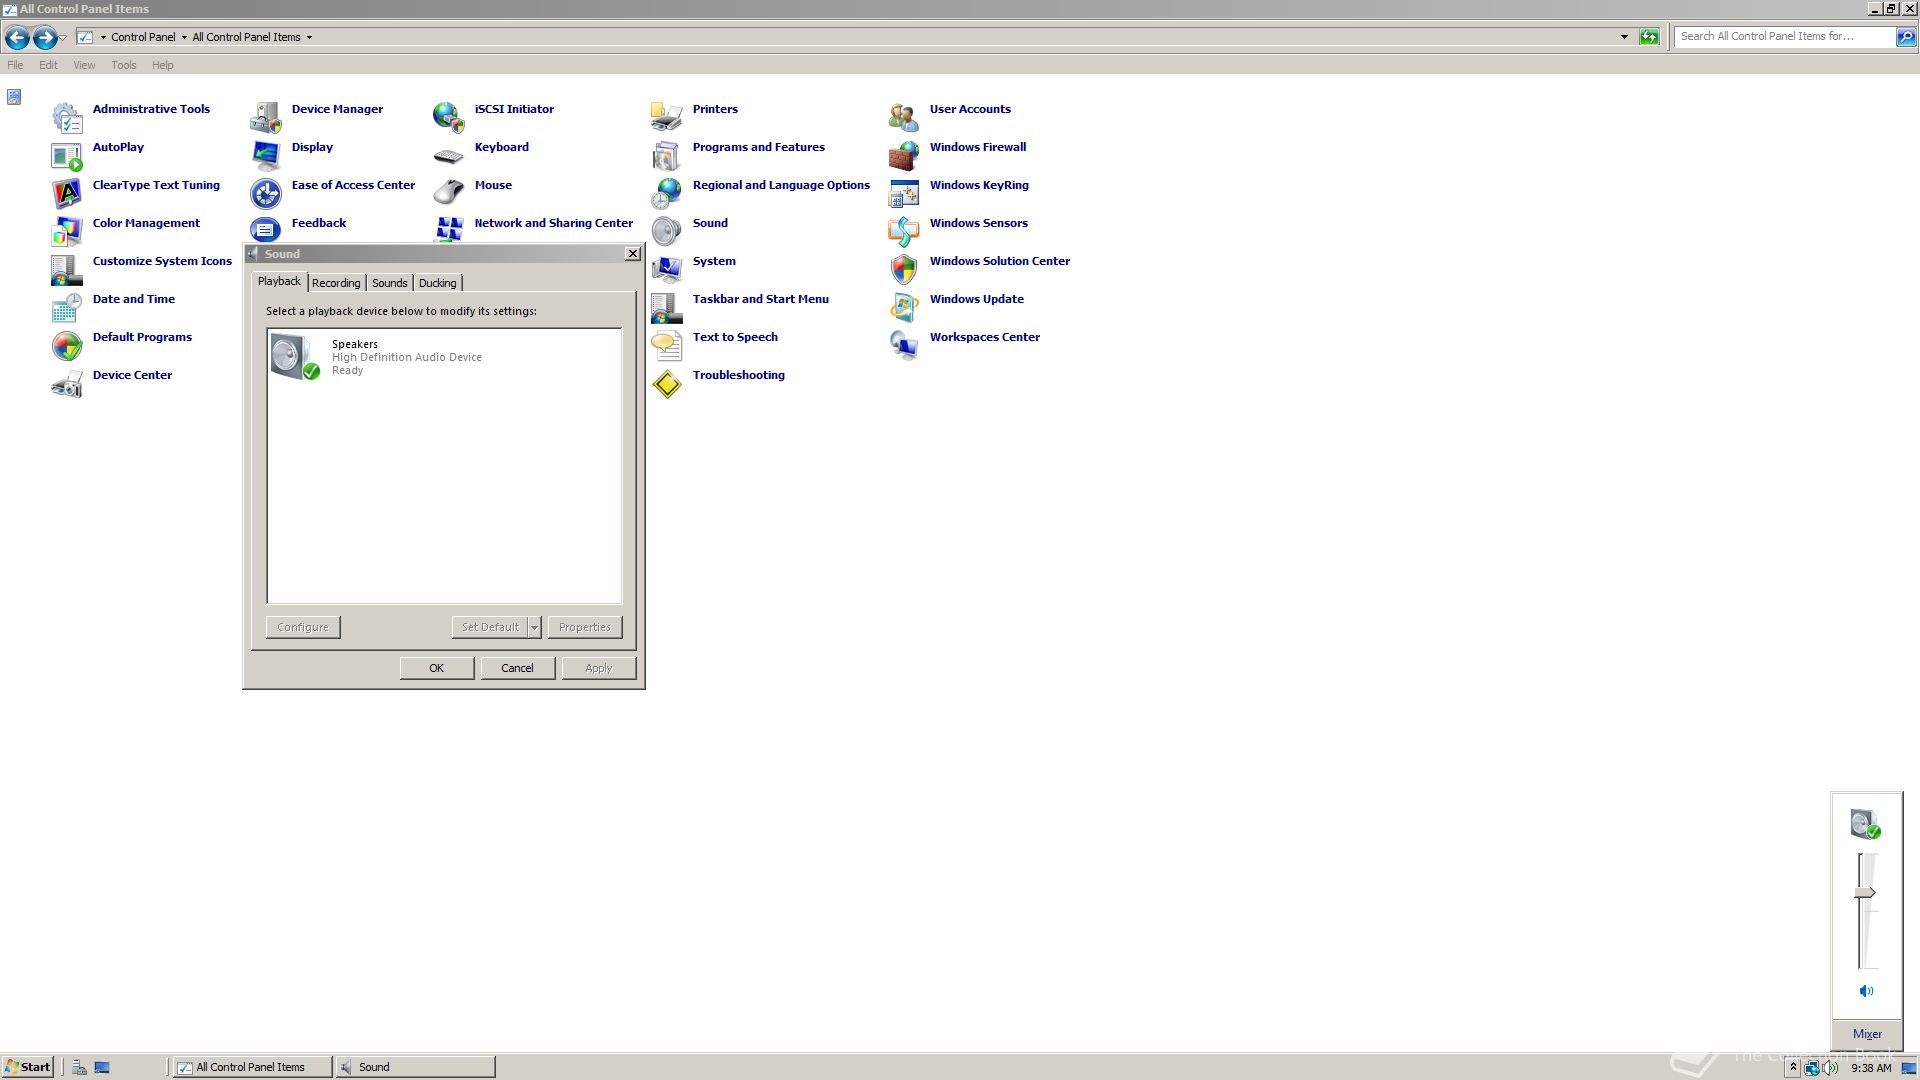Open Default Programs icon

67,346
